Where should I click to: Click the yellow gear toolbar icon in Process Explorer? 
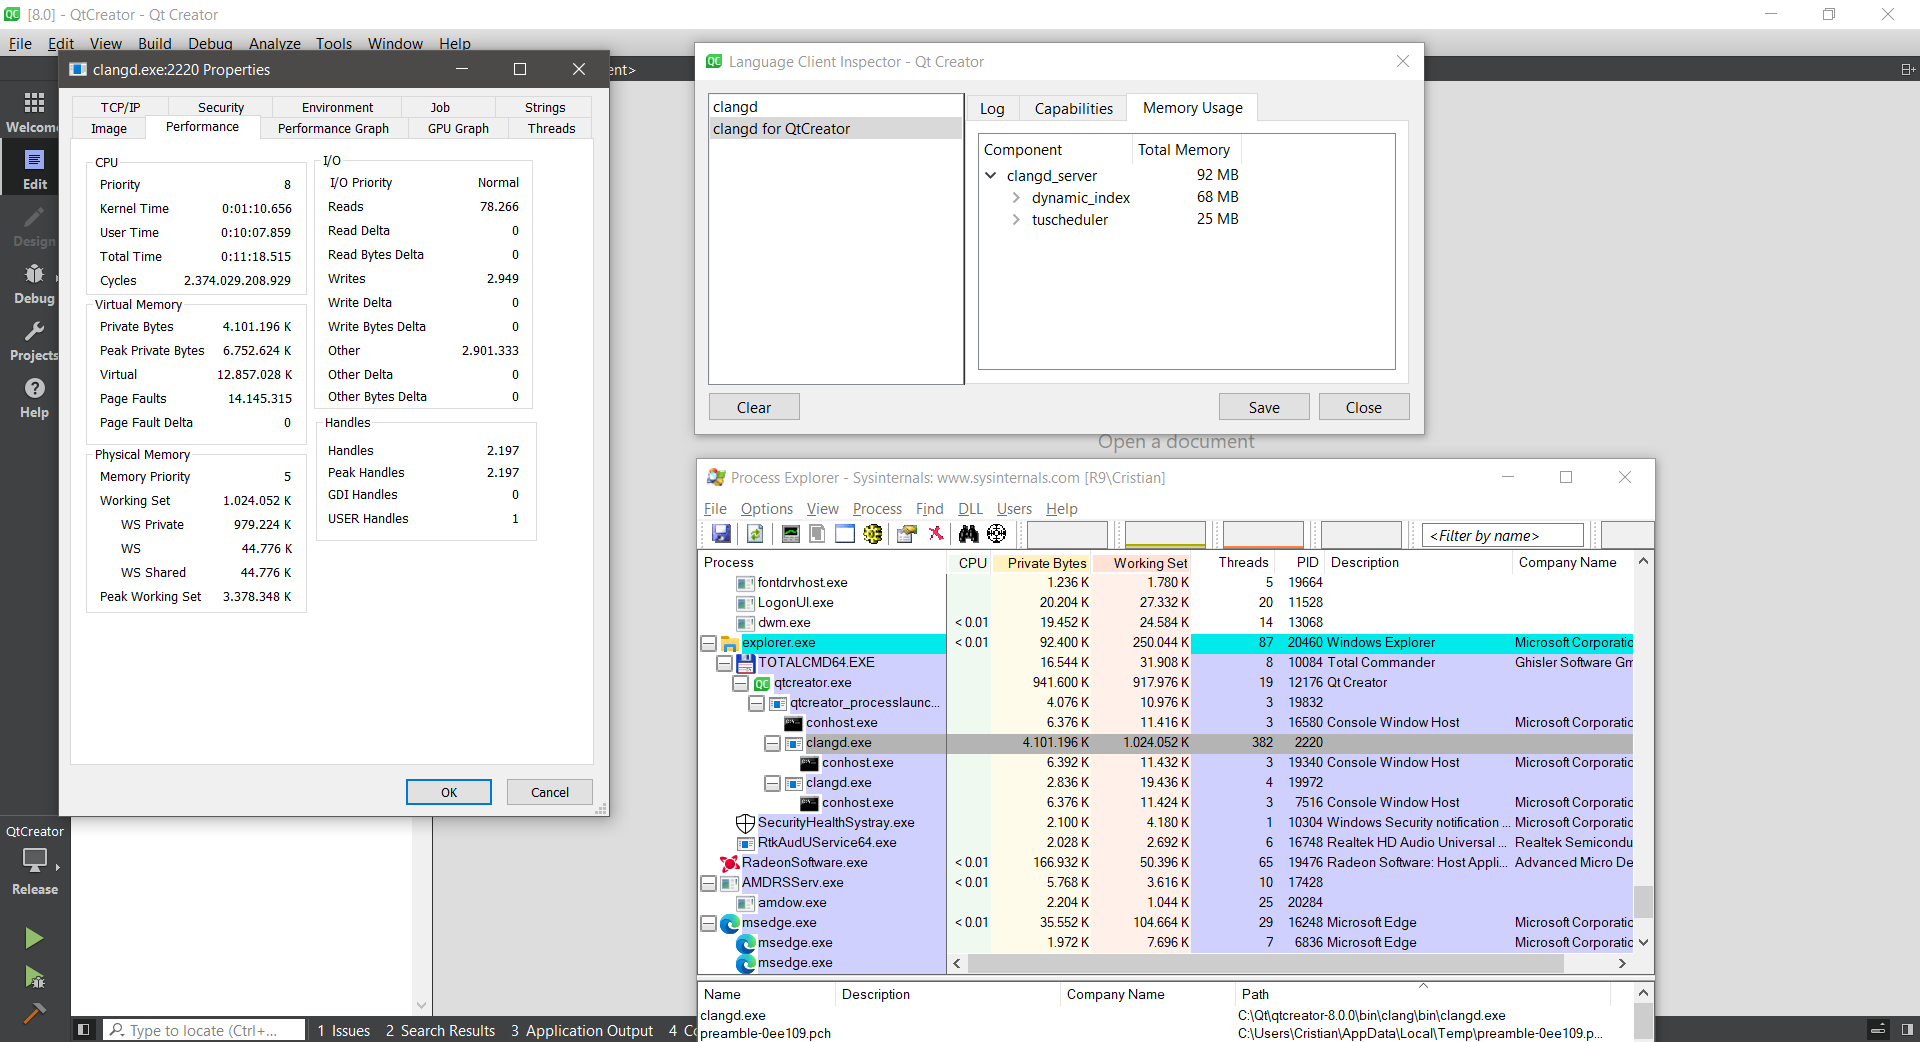click(x=873, y=534)
